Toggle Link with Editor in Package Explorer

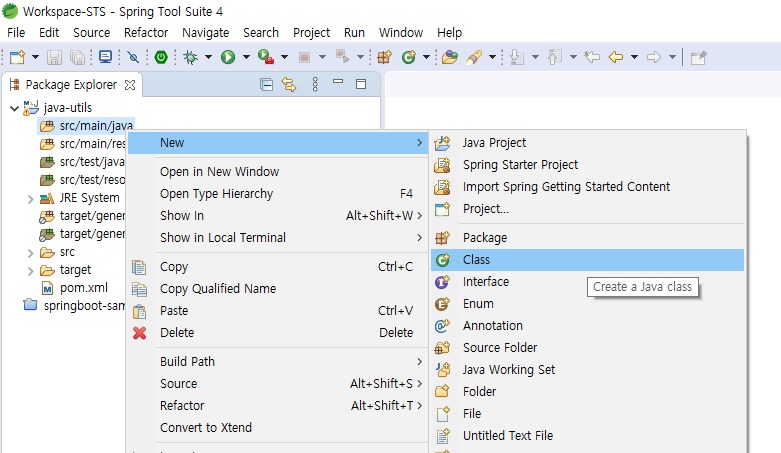(x=289, y=85)
